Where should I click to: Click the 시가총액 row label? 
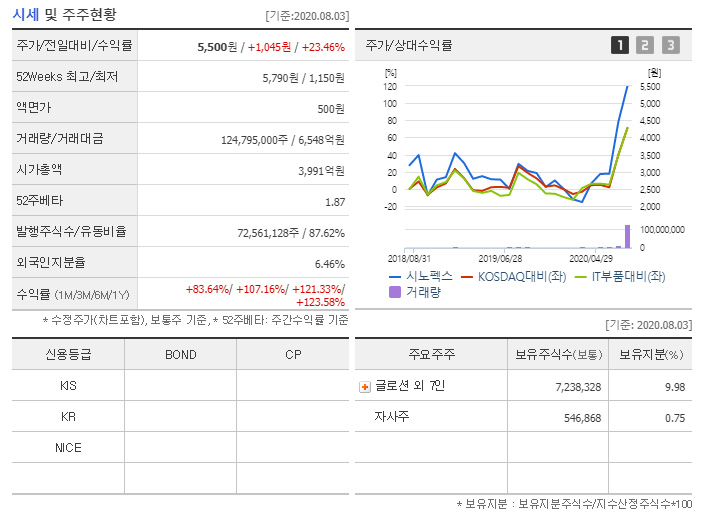point(39,169)
